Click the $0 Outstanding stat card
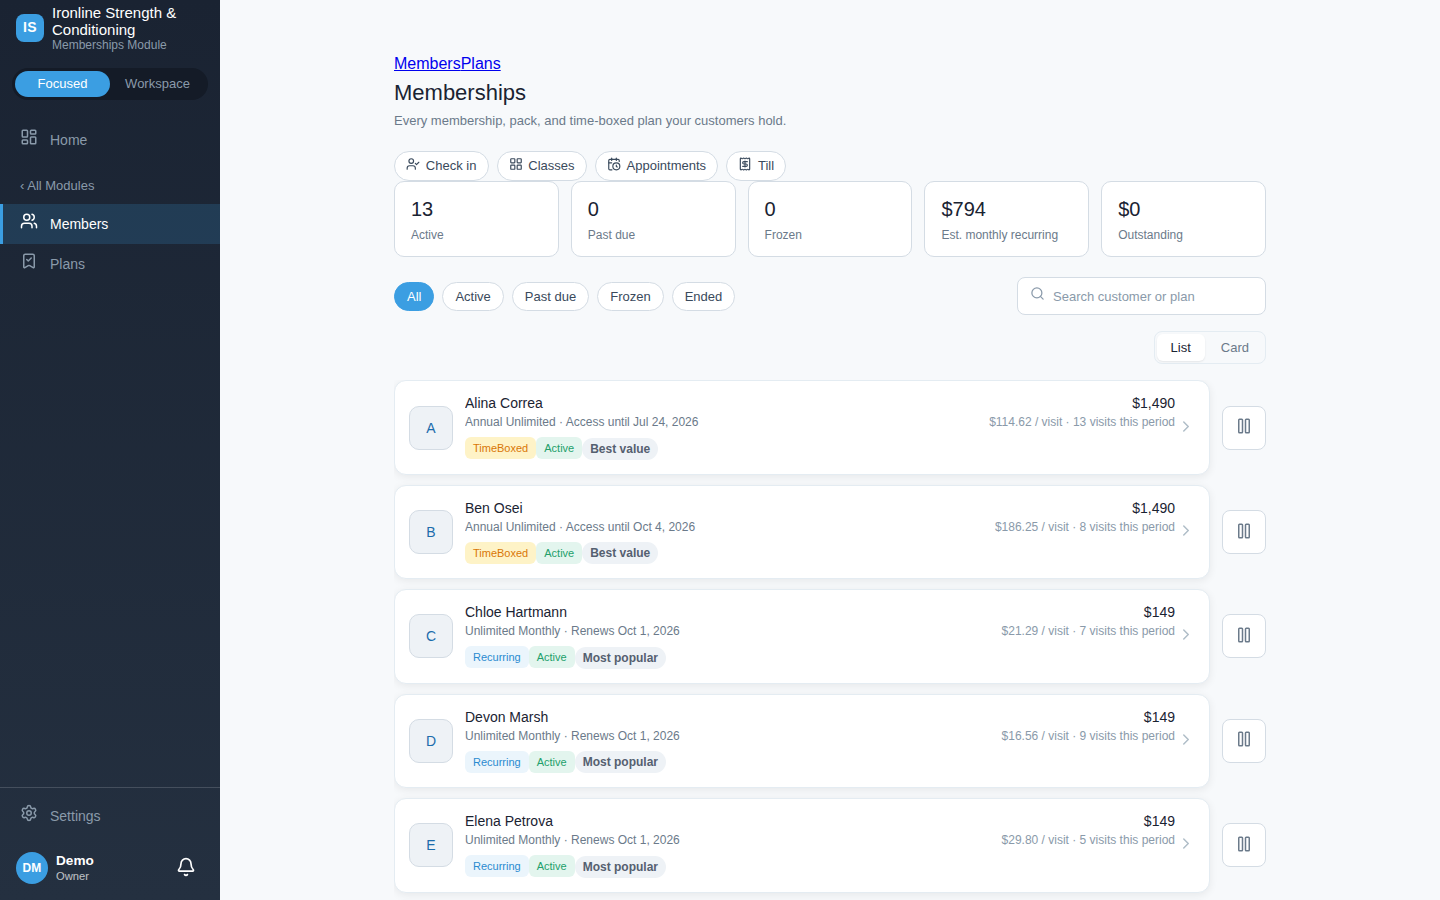The width and height of the screenshot is (1440, 900). [1183, 219]
